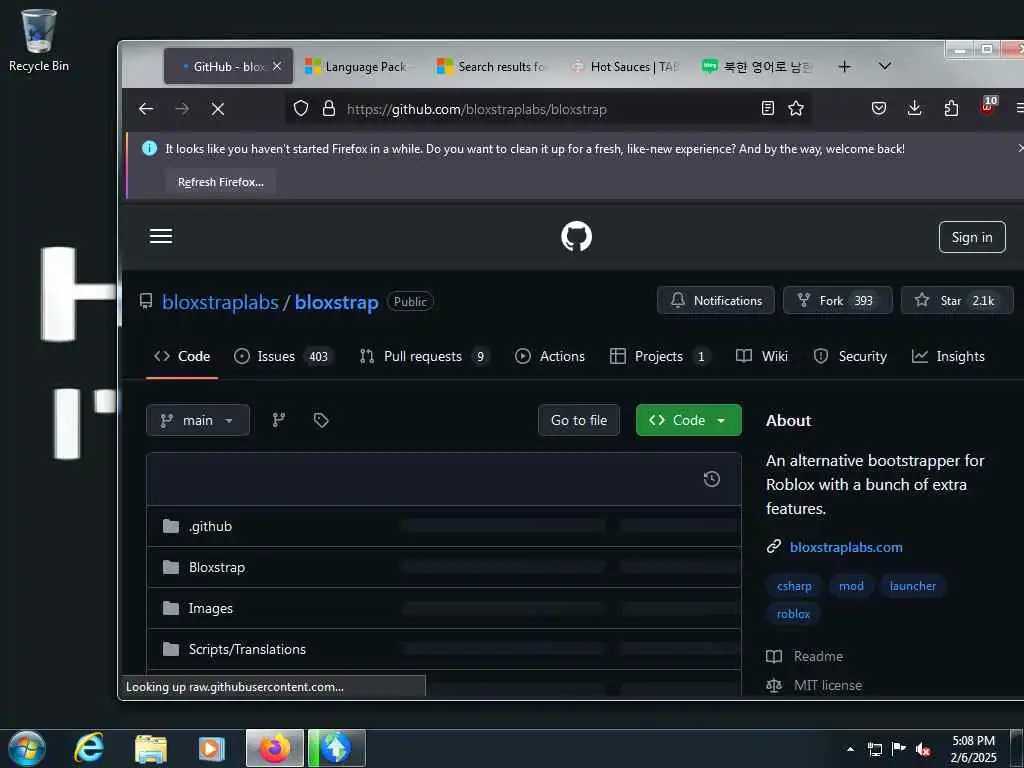1024x768 pixels.
Task: Stop page loading with X button
Action: pos(218,109)
